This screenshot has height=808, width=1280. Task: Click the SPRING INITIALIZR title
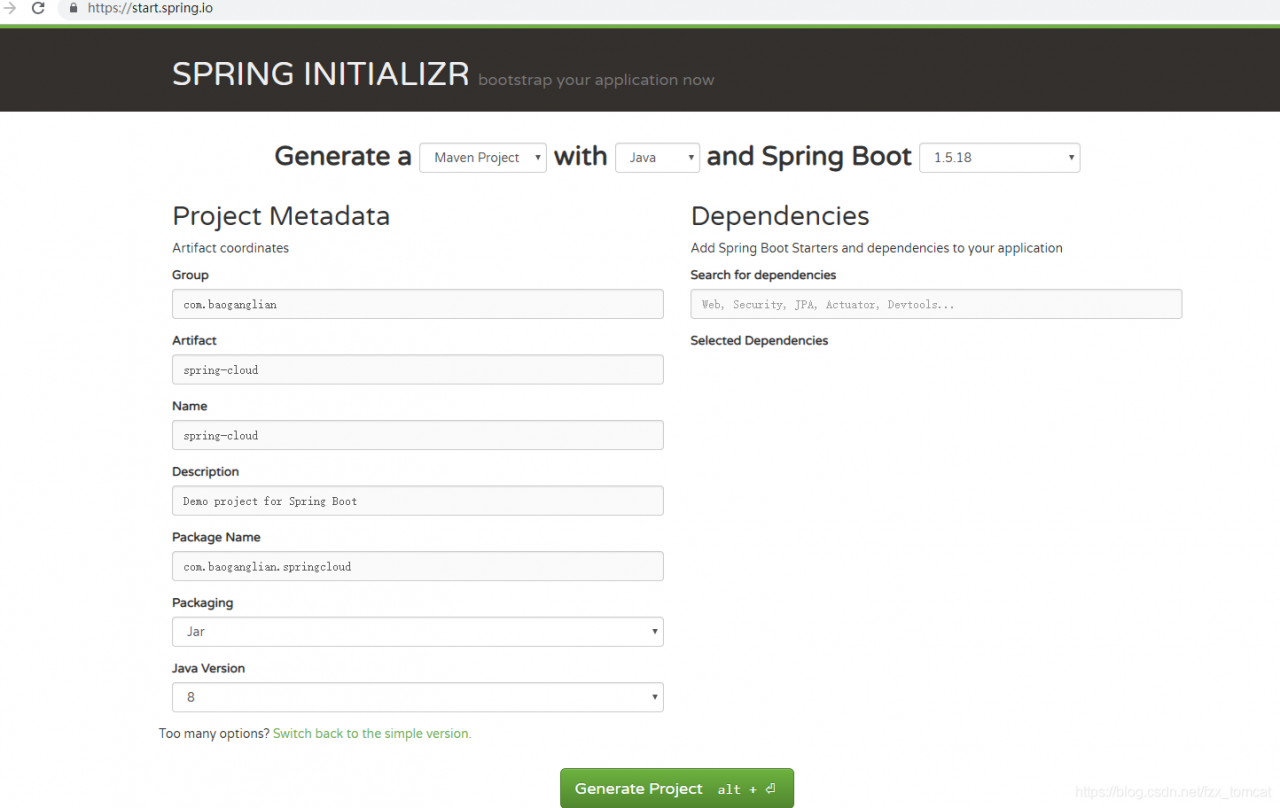pos(320,74)
